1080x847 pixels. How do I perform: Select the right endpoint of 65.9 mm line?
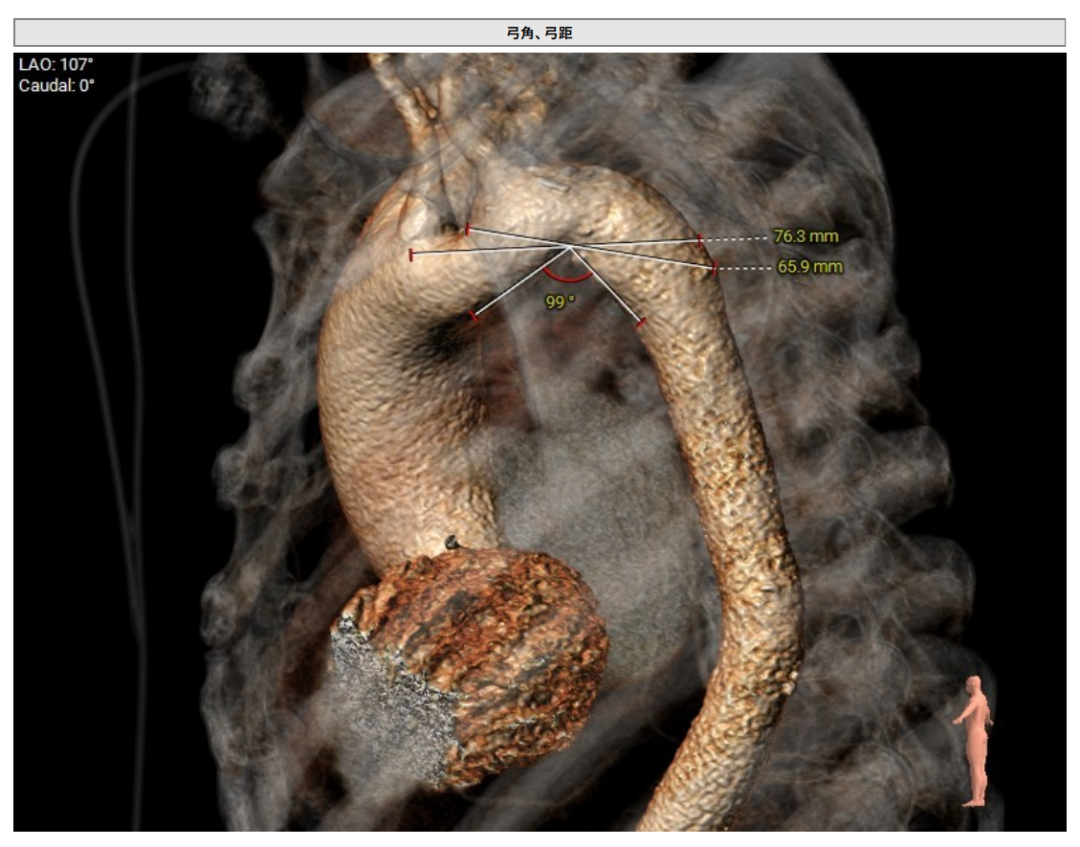[x=714, y=268]
